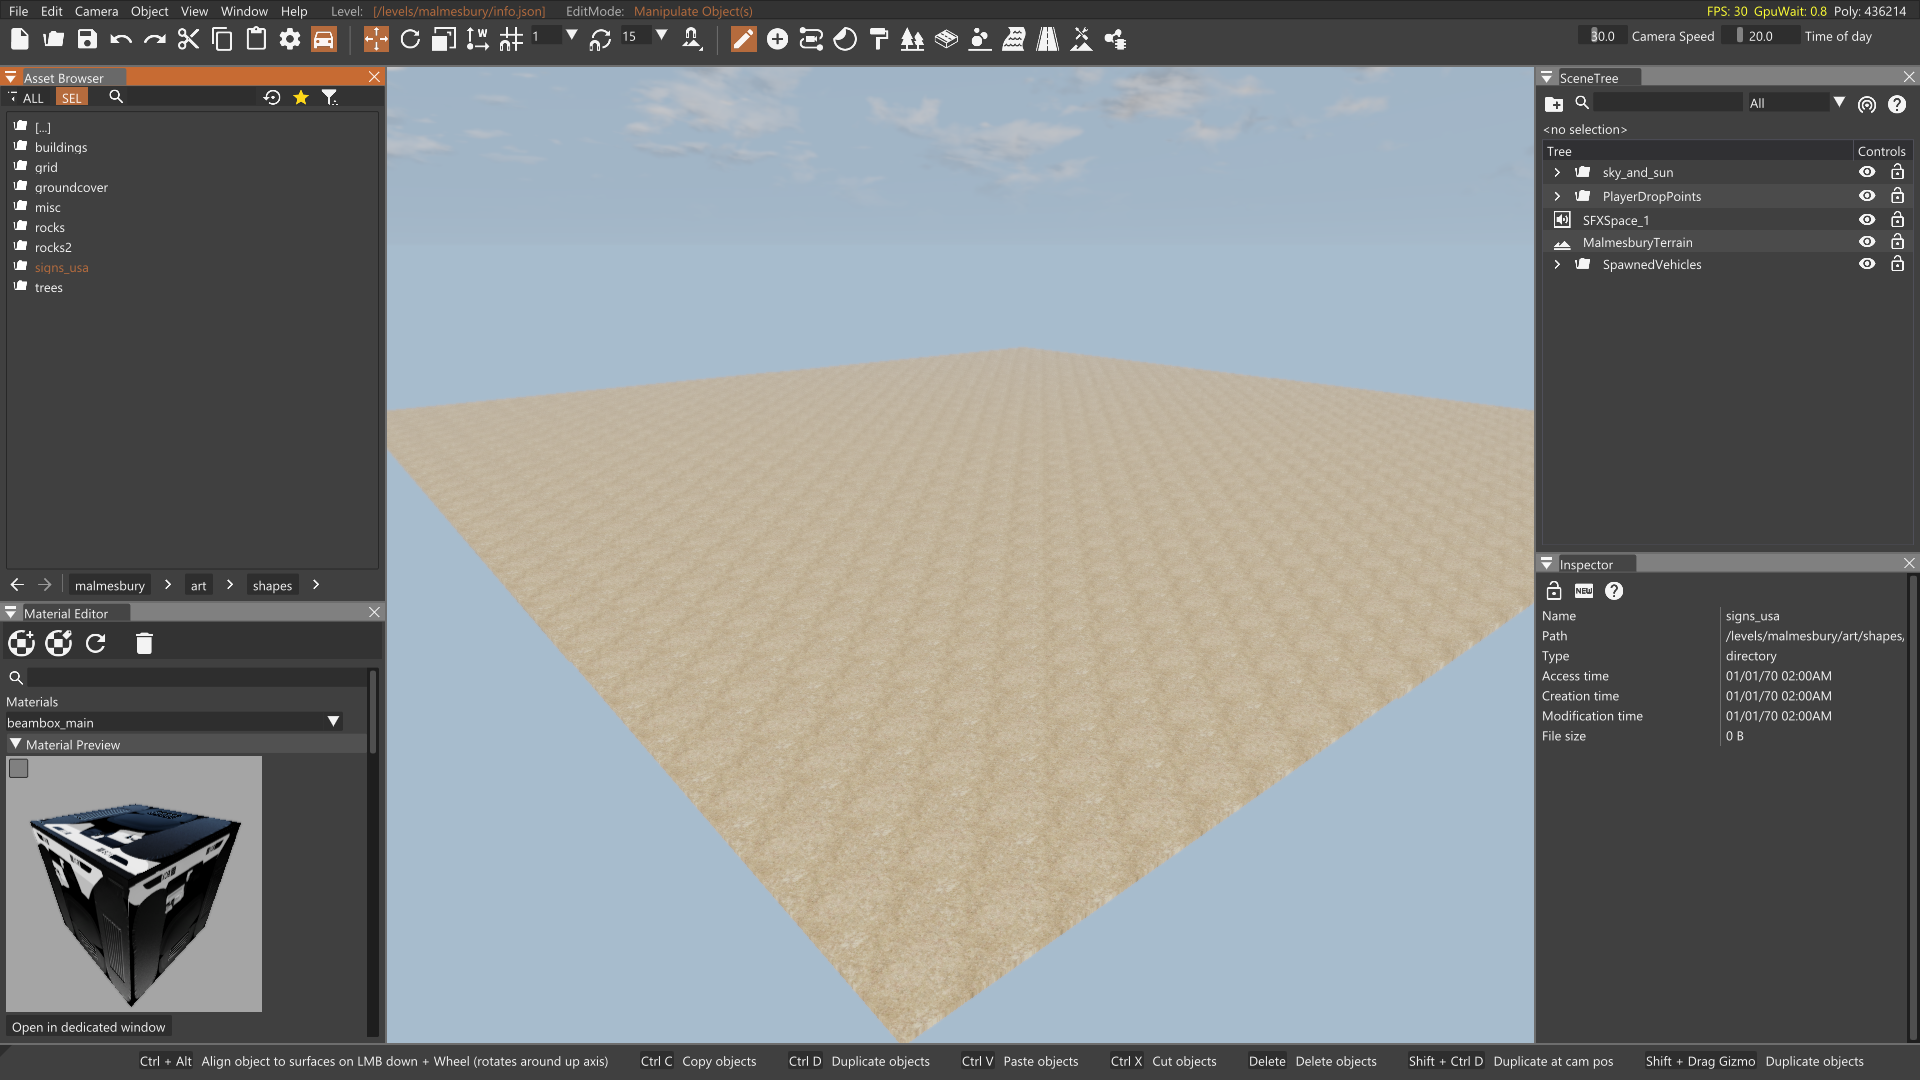Screen dimensions: 1920x1080
Task: Collapse the Material Preview section
Action: pos(16,745)
